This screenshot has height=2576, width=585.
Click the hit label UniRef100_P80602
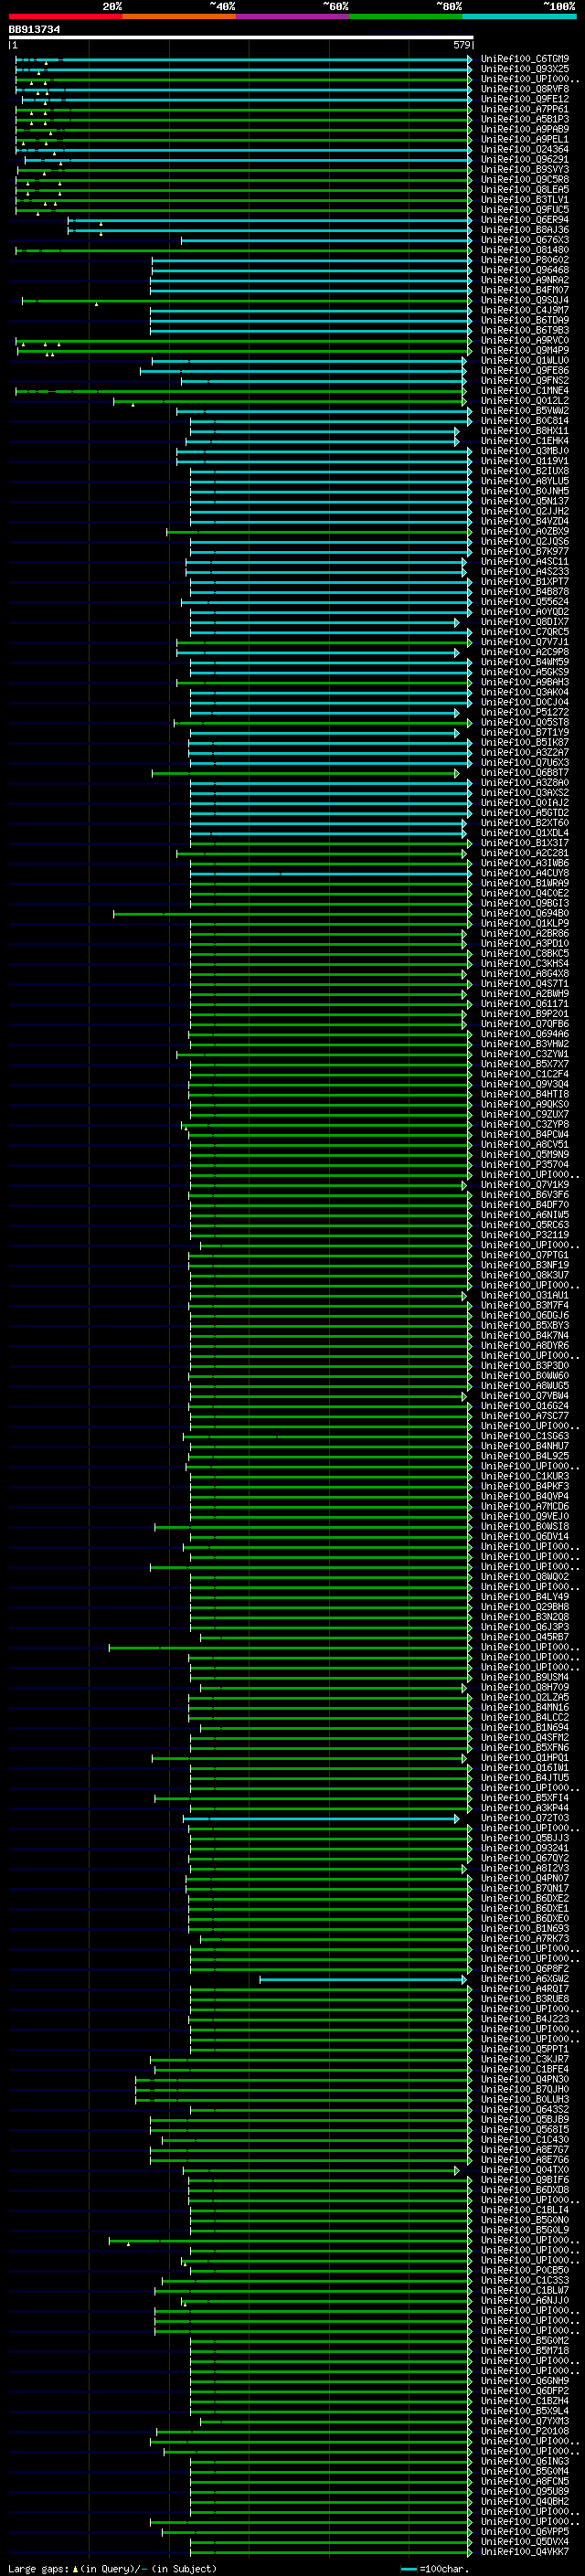click(525, 260)
